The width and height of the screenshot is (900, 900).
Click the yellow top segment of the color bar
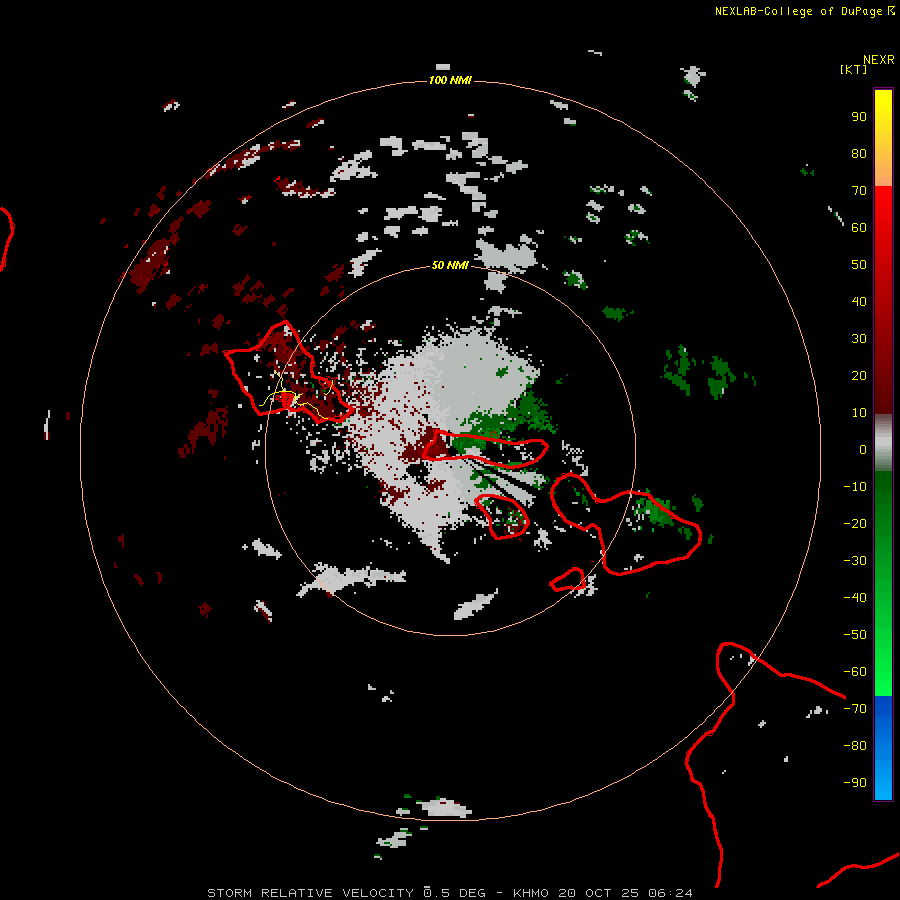[883, 138]
